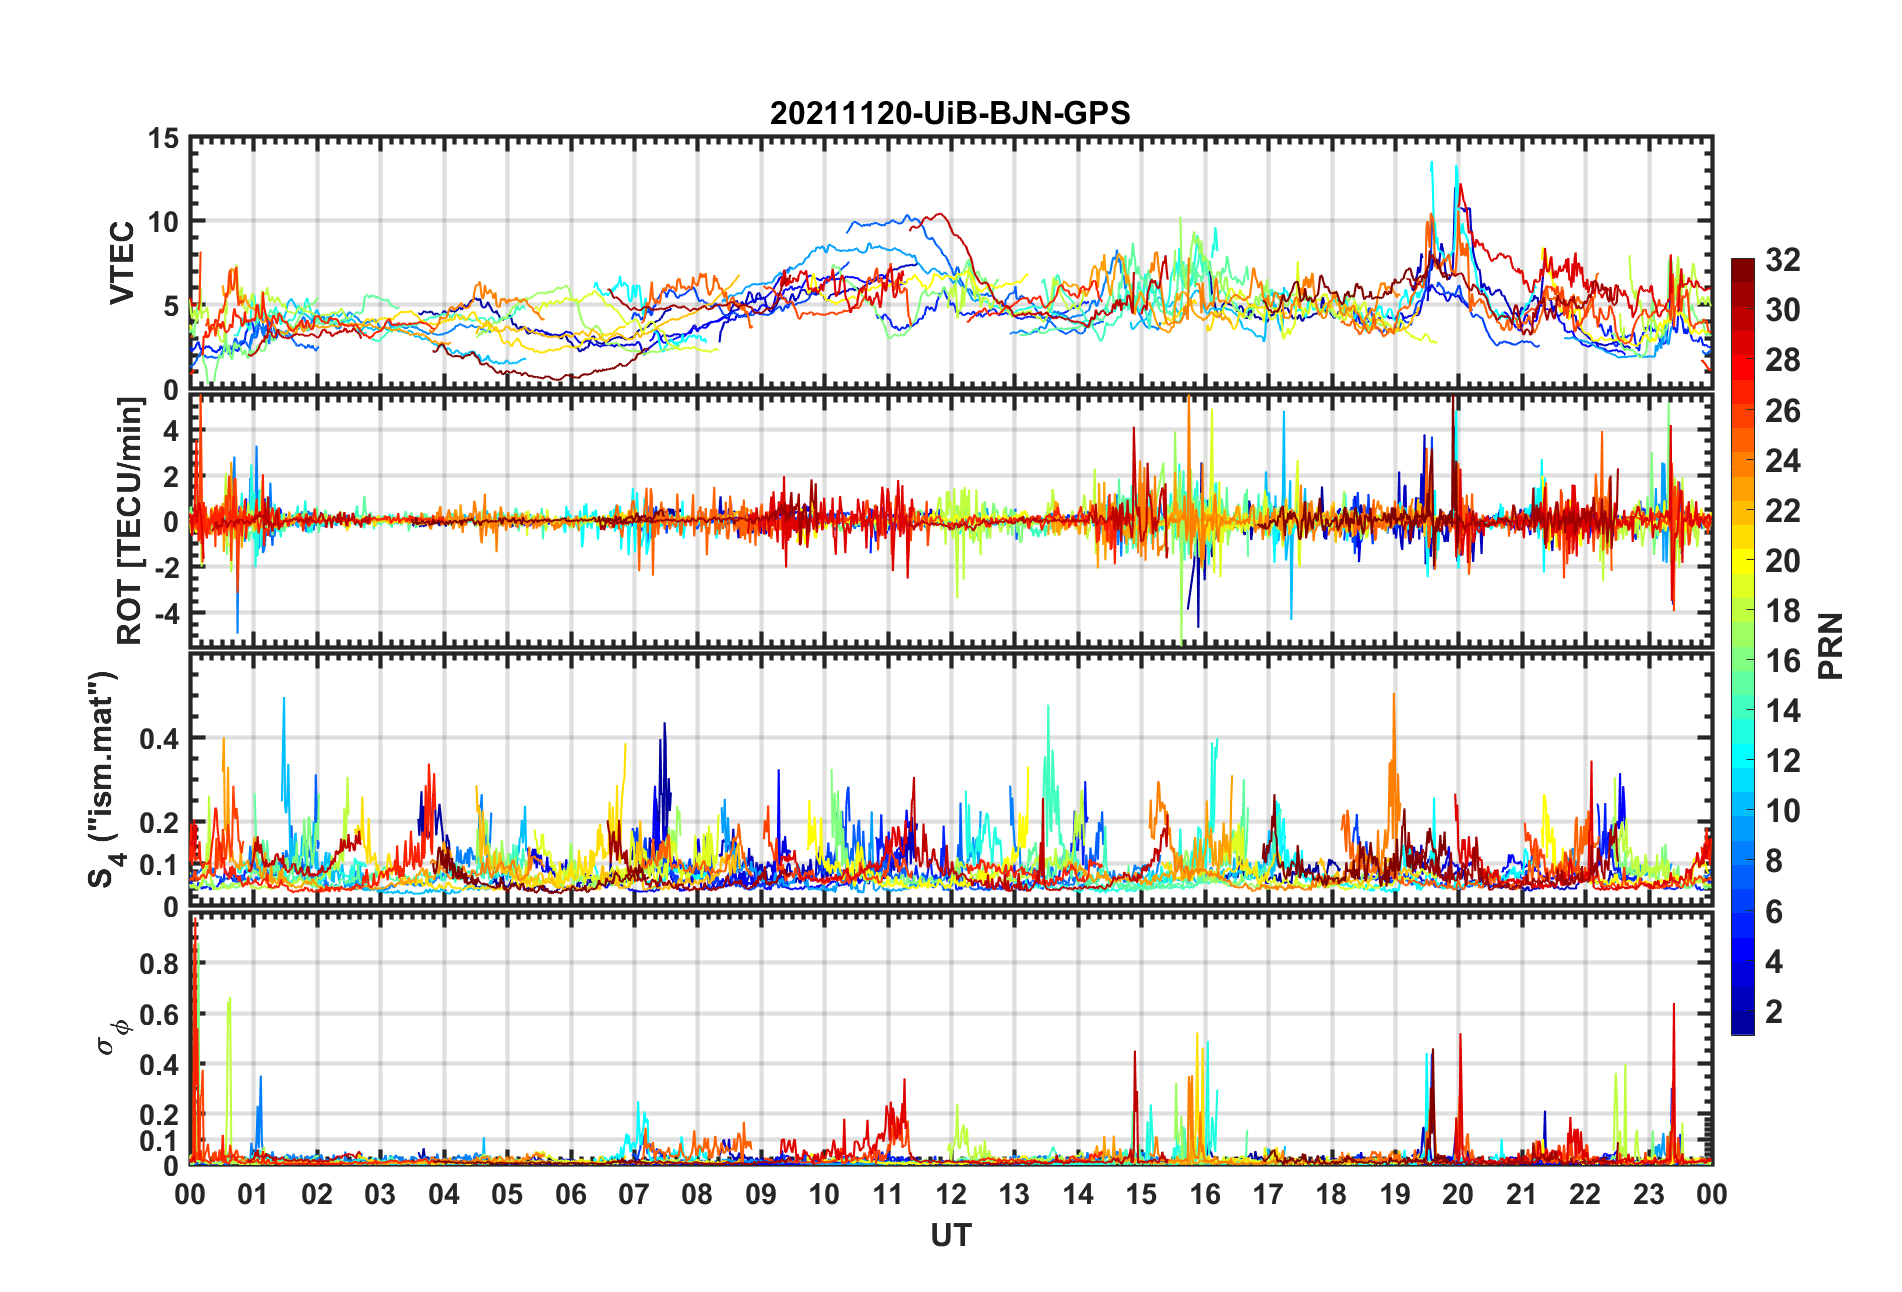Click S4 axis tick label 0.4
The width and height of the screenshot is (1902, 1292).
[160, 739]
